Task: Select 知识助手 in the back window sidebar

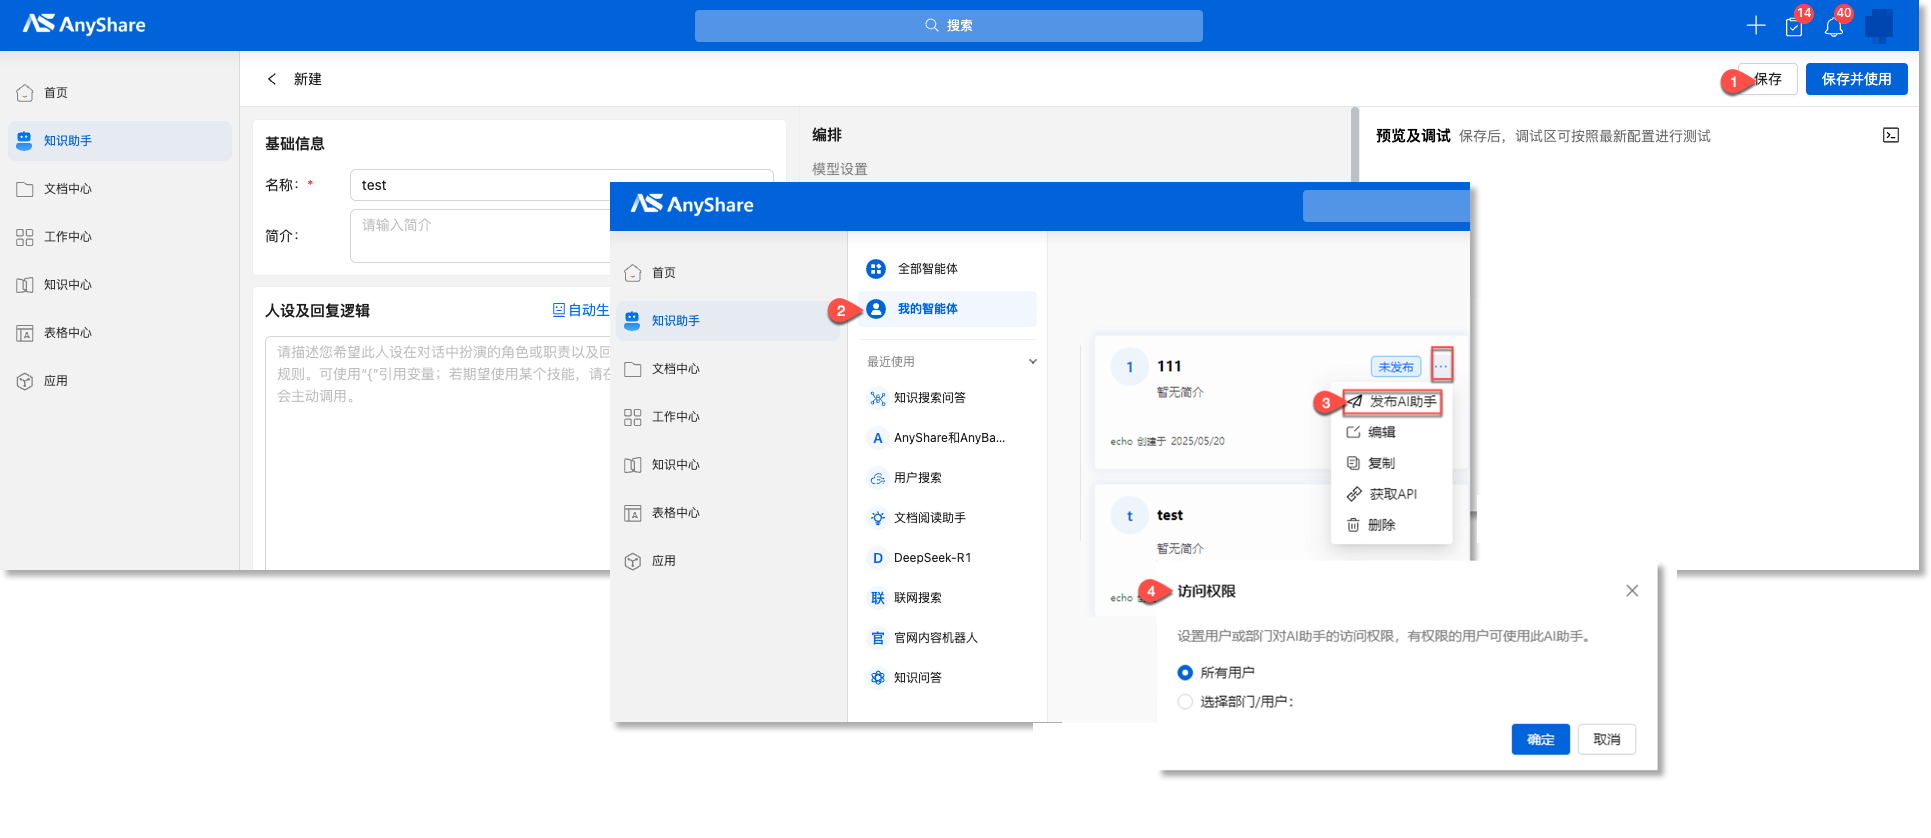Action: pos(120,141)
